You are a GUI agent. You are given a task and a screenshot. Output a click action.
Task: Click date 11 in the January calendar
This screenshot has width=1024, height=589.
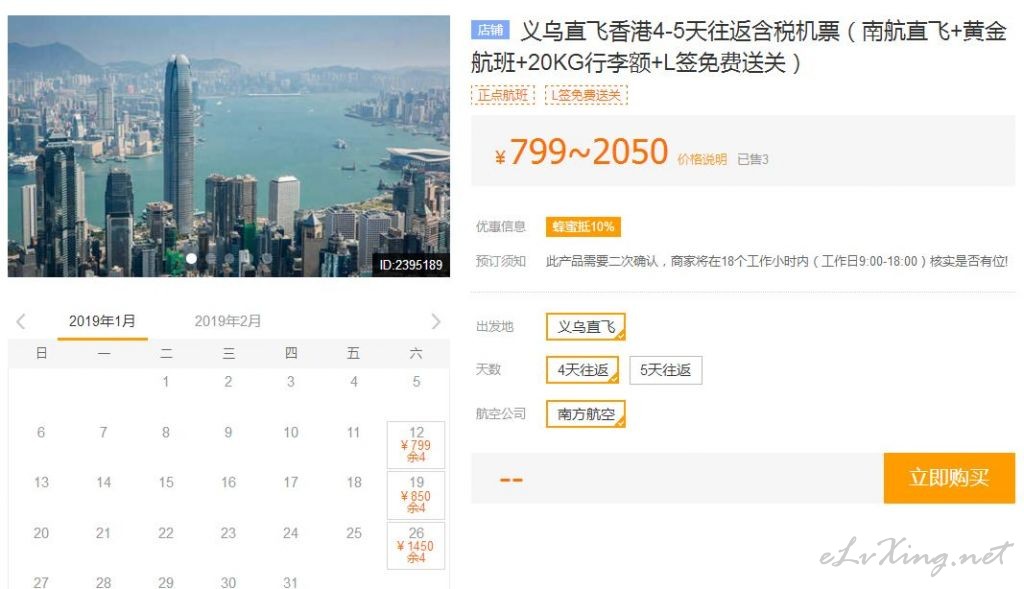353,432
